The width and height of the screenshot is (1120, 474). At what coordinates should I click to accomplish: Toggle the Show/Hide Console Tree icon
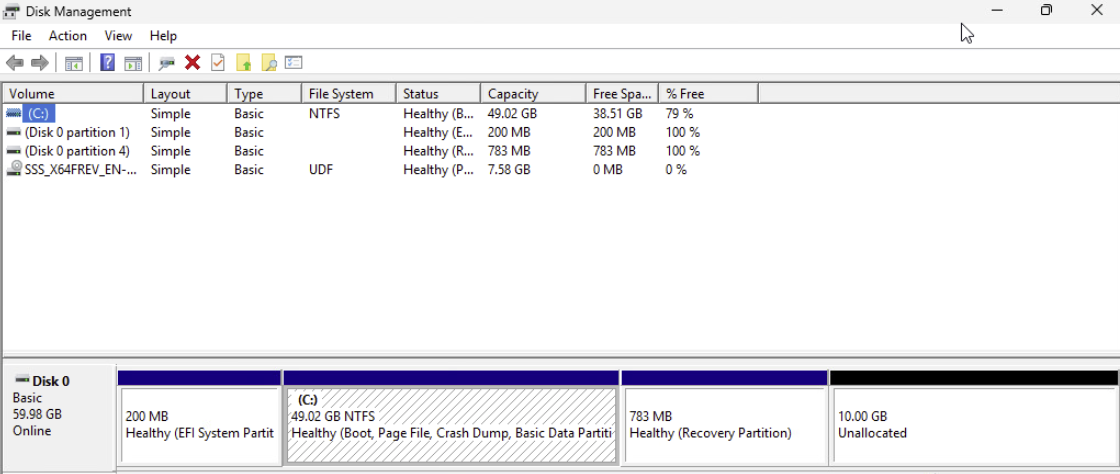74,63
